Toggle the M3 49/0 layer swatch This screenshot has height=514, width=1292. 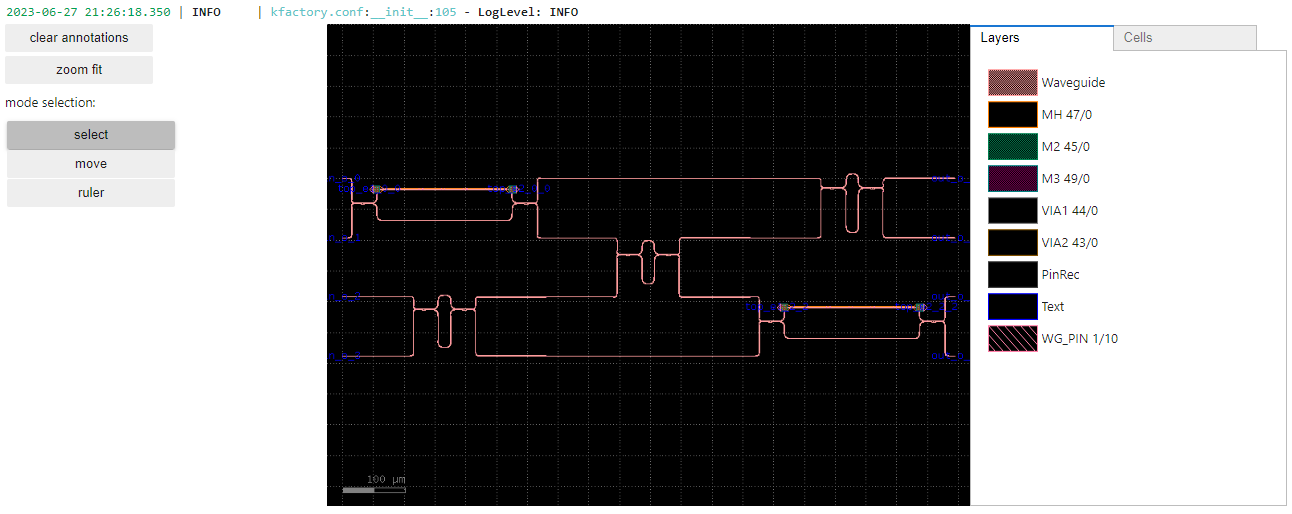point(1013,179)
